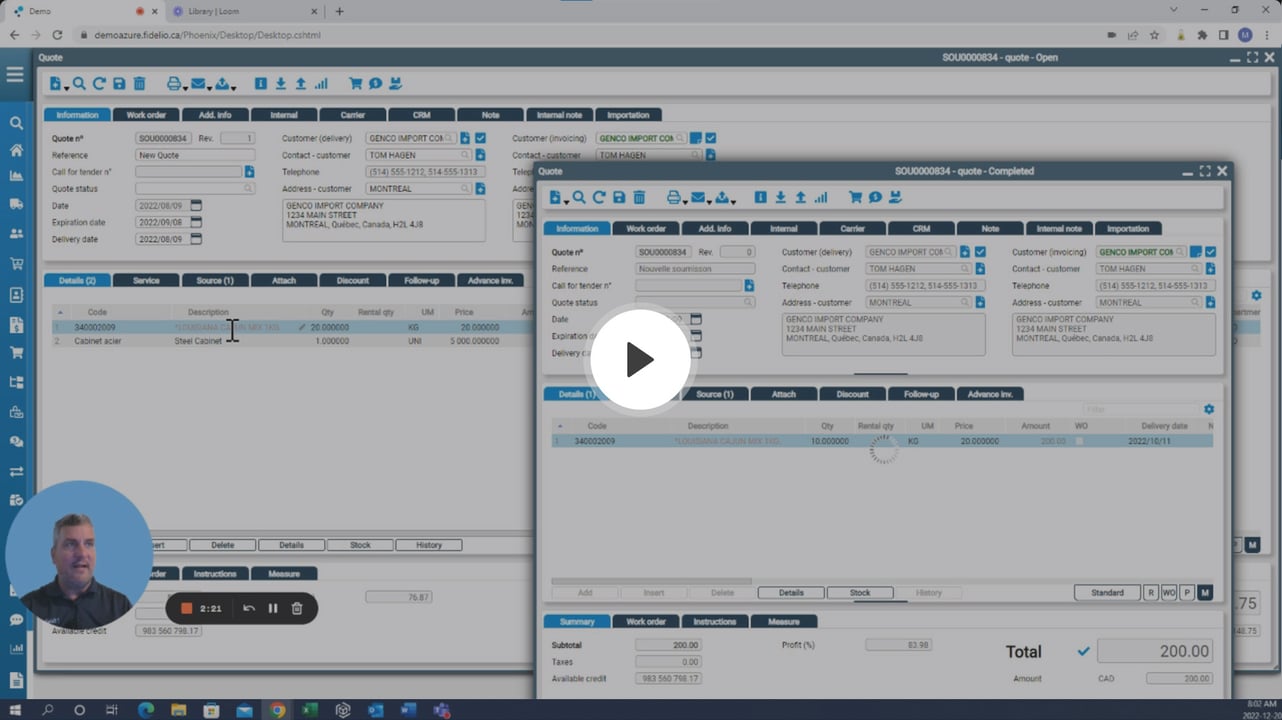Viewport: 1282px width, 720px height.
Task: Toggle the WO view button in the front window
Action: tap(1169, 593)
